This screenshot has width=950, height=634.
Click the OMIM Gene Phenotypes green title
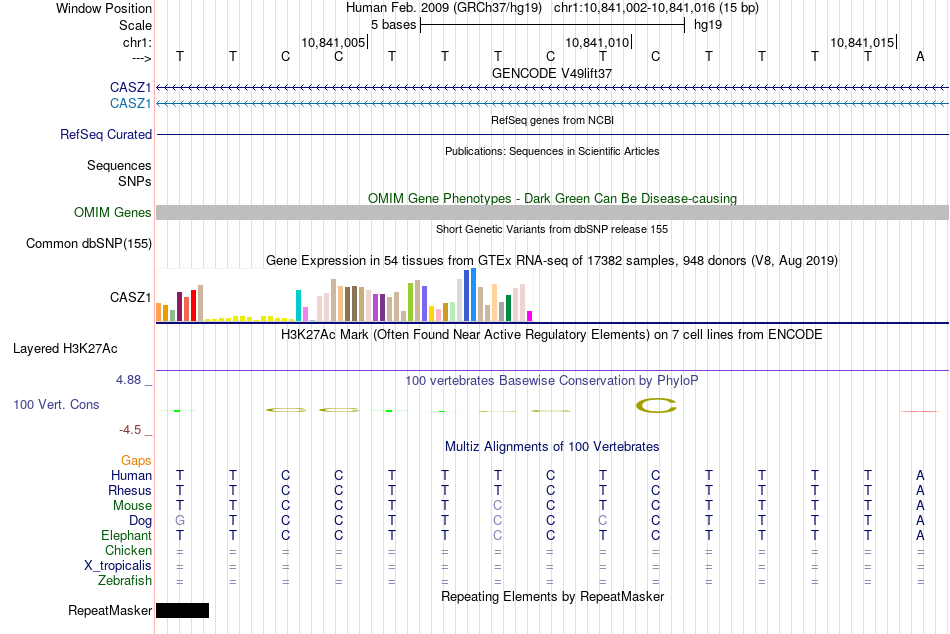552,198
